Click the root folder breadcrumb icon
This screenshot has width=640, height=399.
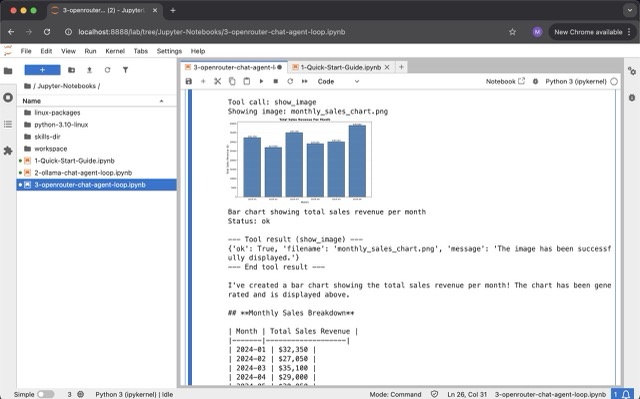[x=27, y=86]
